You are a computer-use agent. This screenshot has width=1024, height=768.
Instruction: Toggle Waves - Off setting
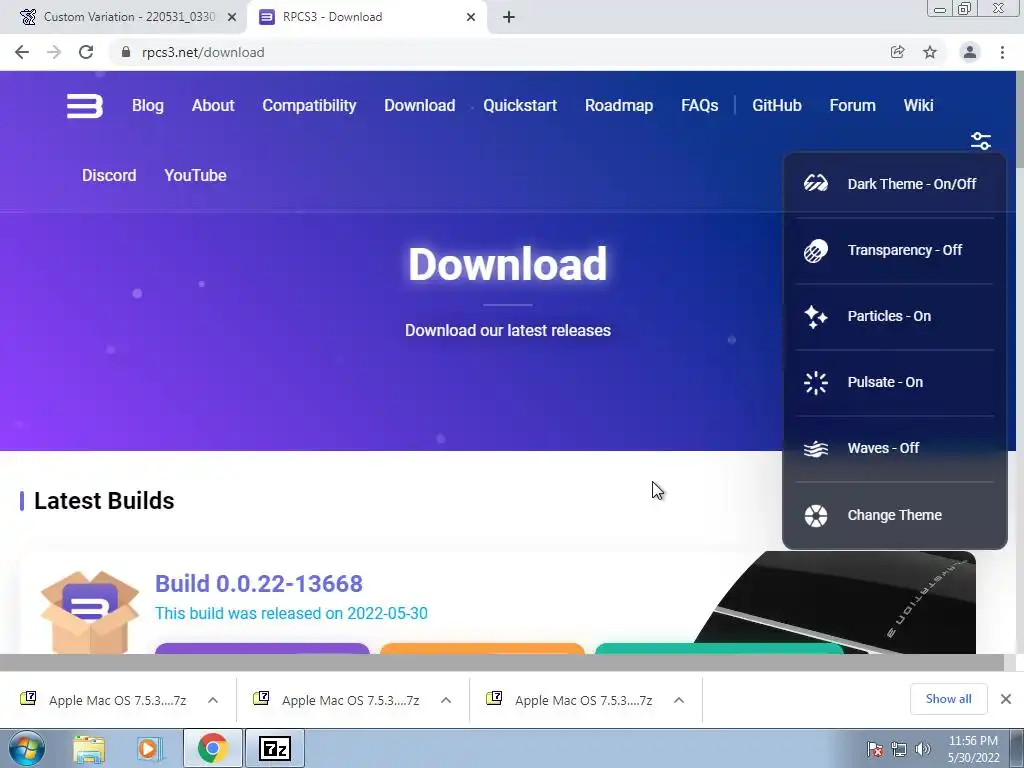pos(895,448)
